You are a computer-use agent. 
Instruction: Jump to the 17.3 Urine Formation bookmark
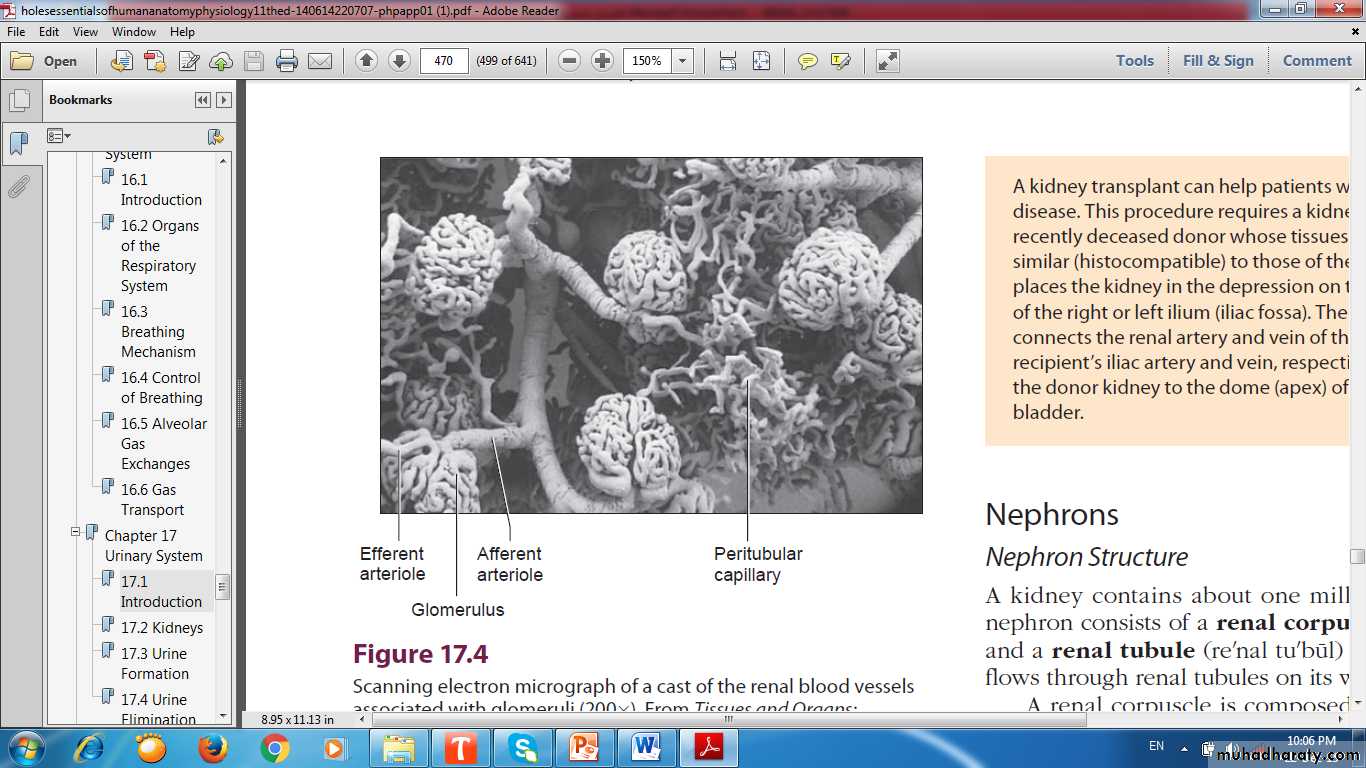(x=154, y=663)
